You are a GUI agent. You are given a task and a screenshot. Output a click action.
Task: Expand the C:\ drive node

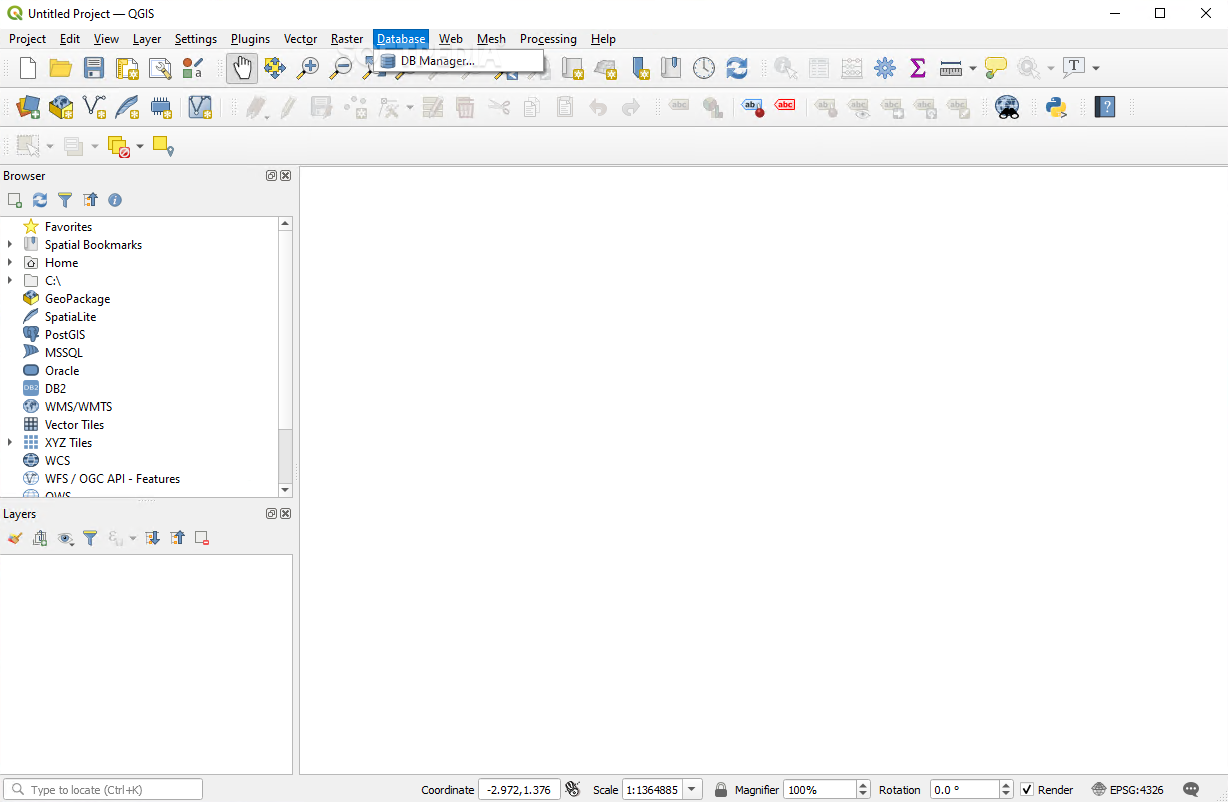tap(10, 280)
